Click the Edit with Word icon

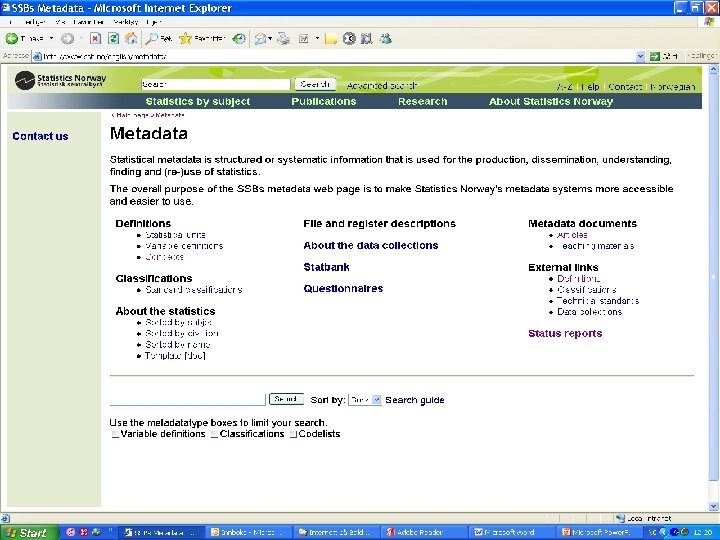tap(304, 39)
